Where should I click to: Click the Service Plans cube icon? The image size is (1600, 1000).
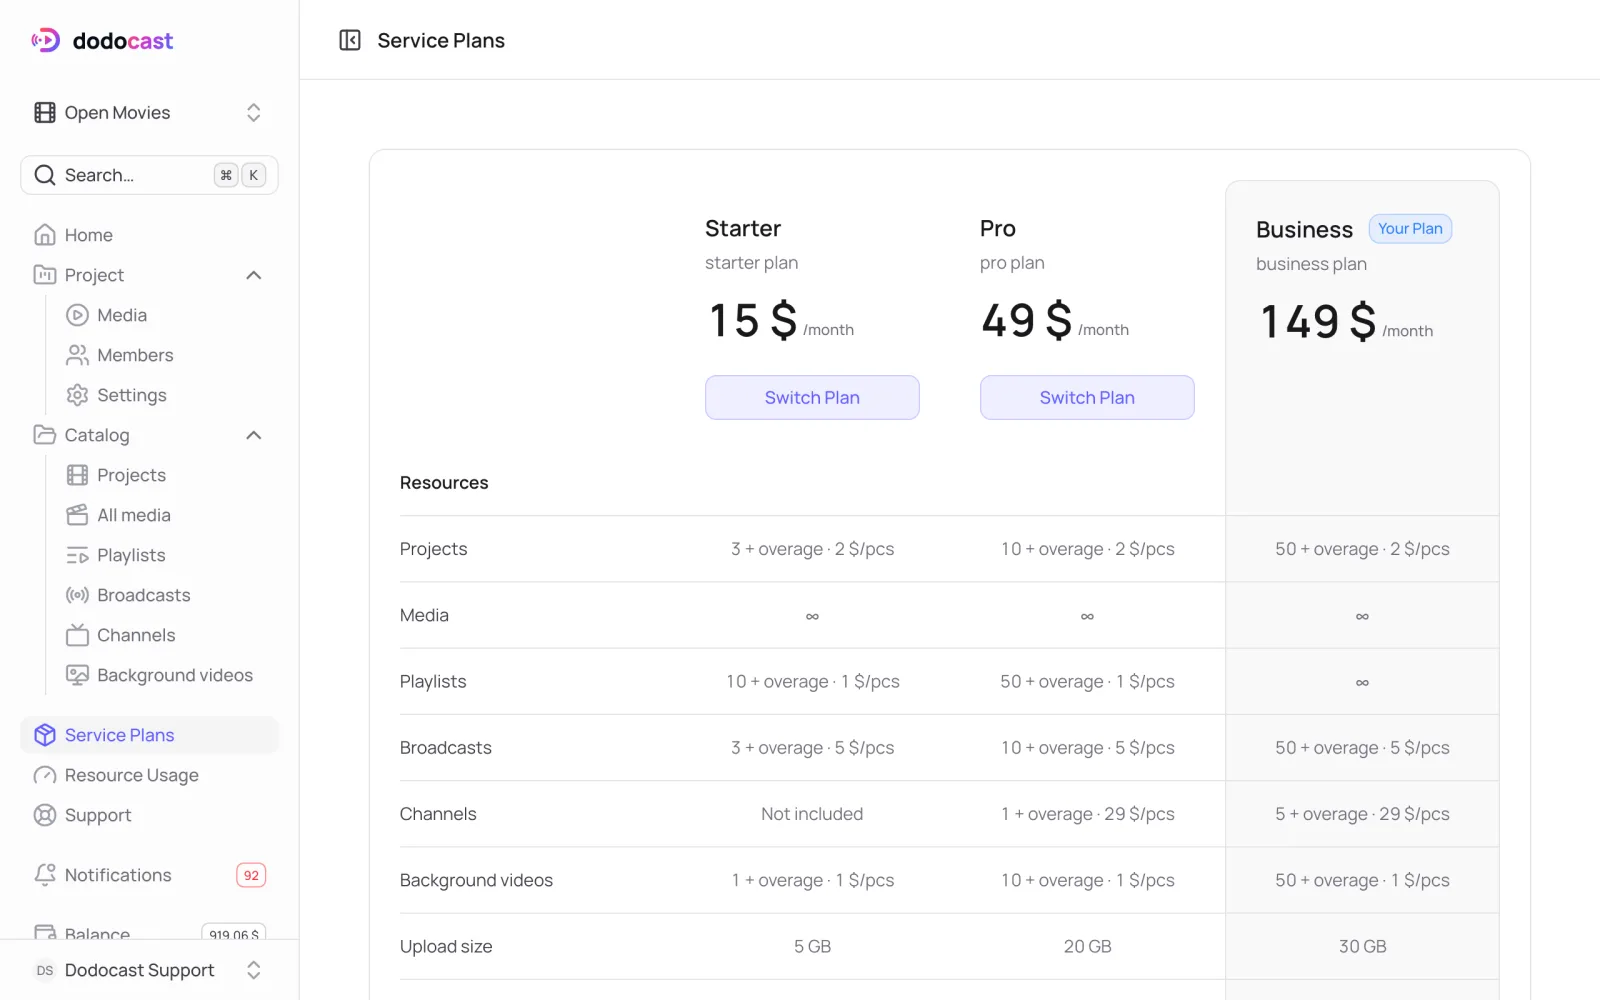(45, 735)
